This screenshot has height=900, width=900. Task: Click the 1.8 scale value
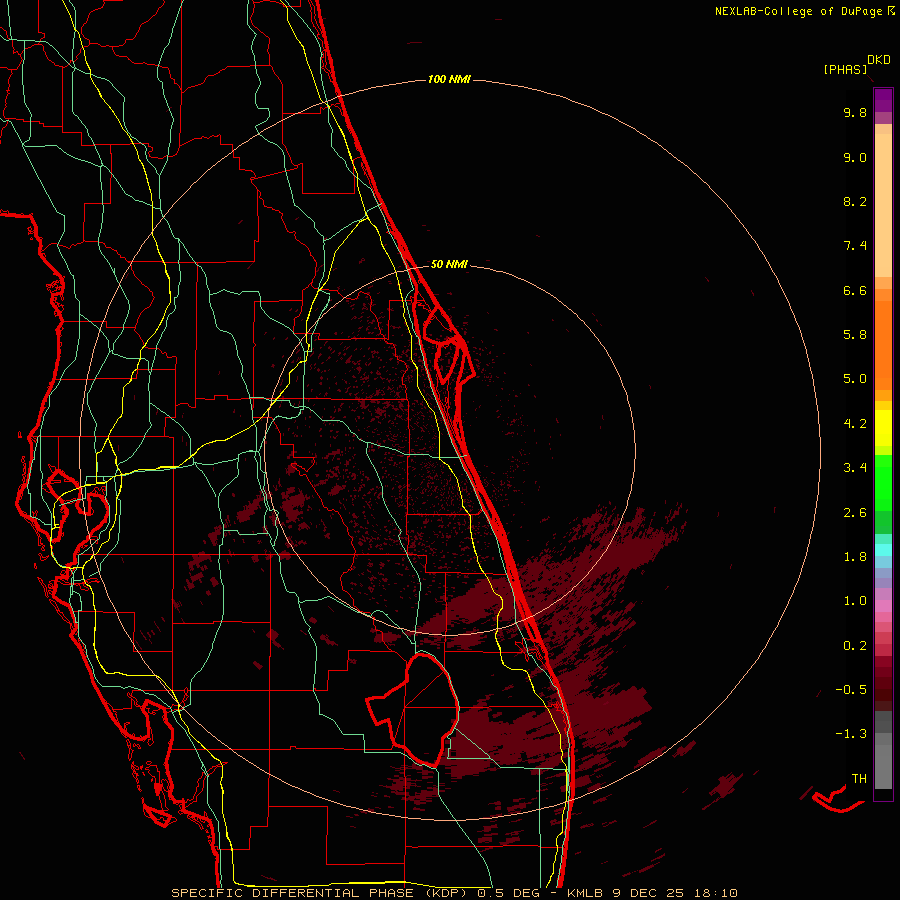click(855, 557)
